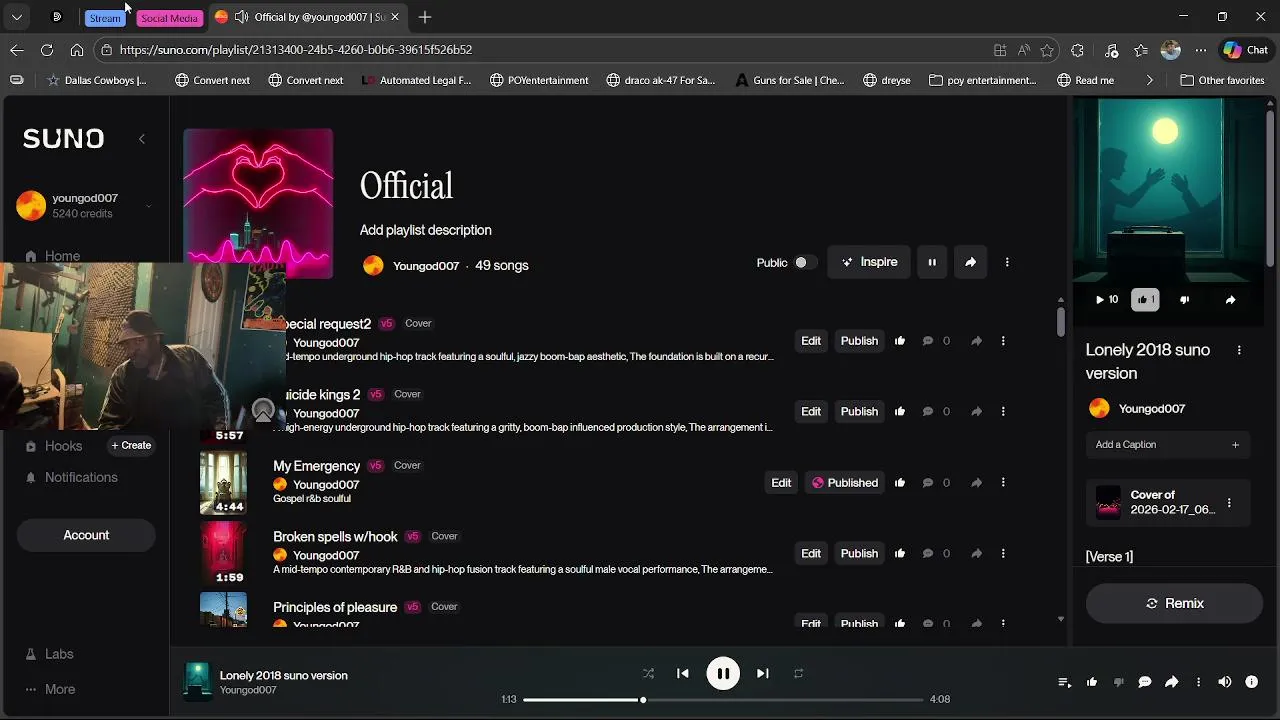The image size is (1280, 720).
Task: Open the play queue icon in the player bar
Action: coord(1065,682)
